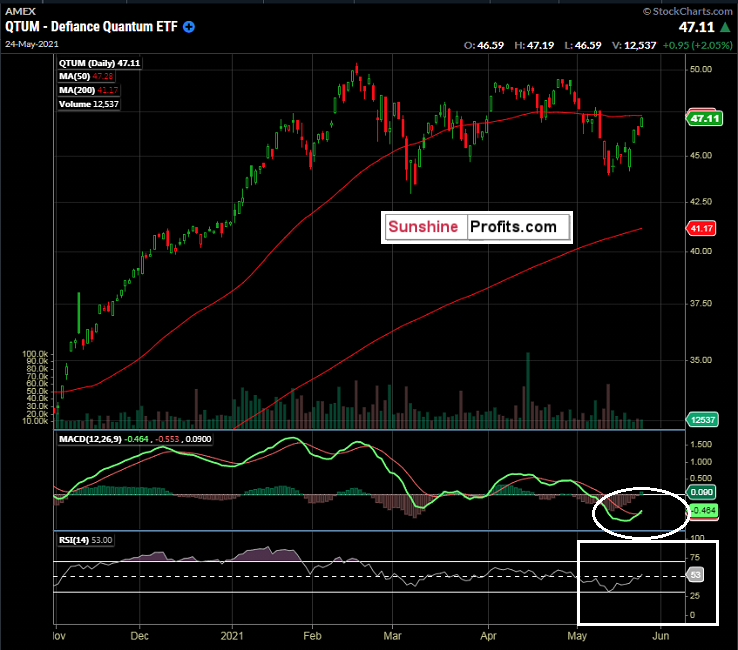This screenshot has width=738, height=650.
Task: Click the QTUM (Daily) 47.11 legend entry
Action: coord(99,63)
